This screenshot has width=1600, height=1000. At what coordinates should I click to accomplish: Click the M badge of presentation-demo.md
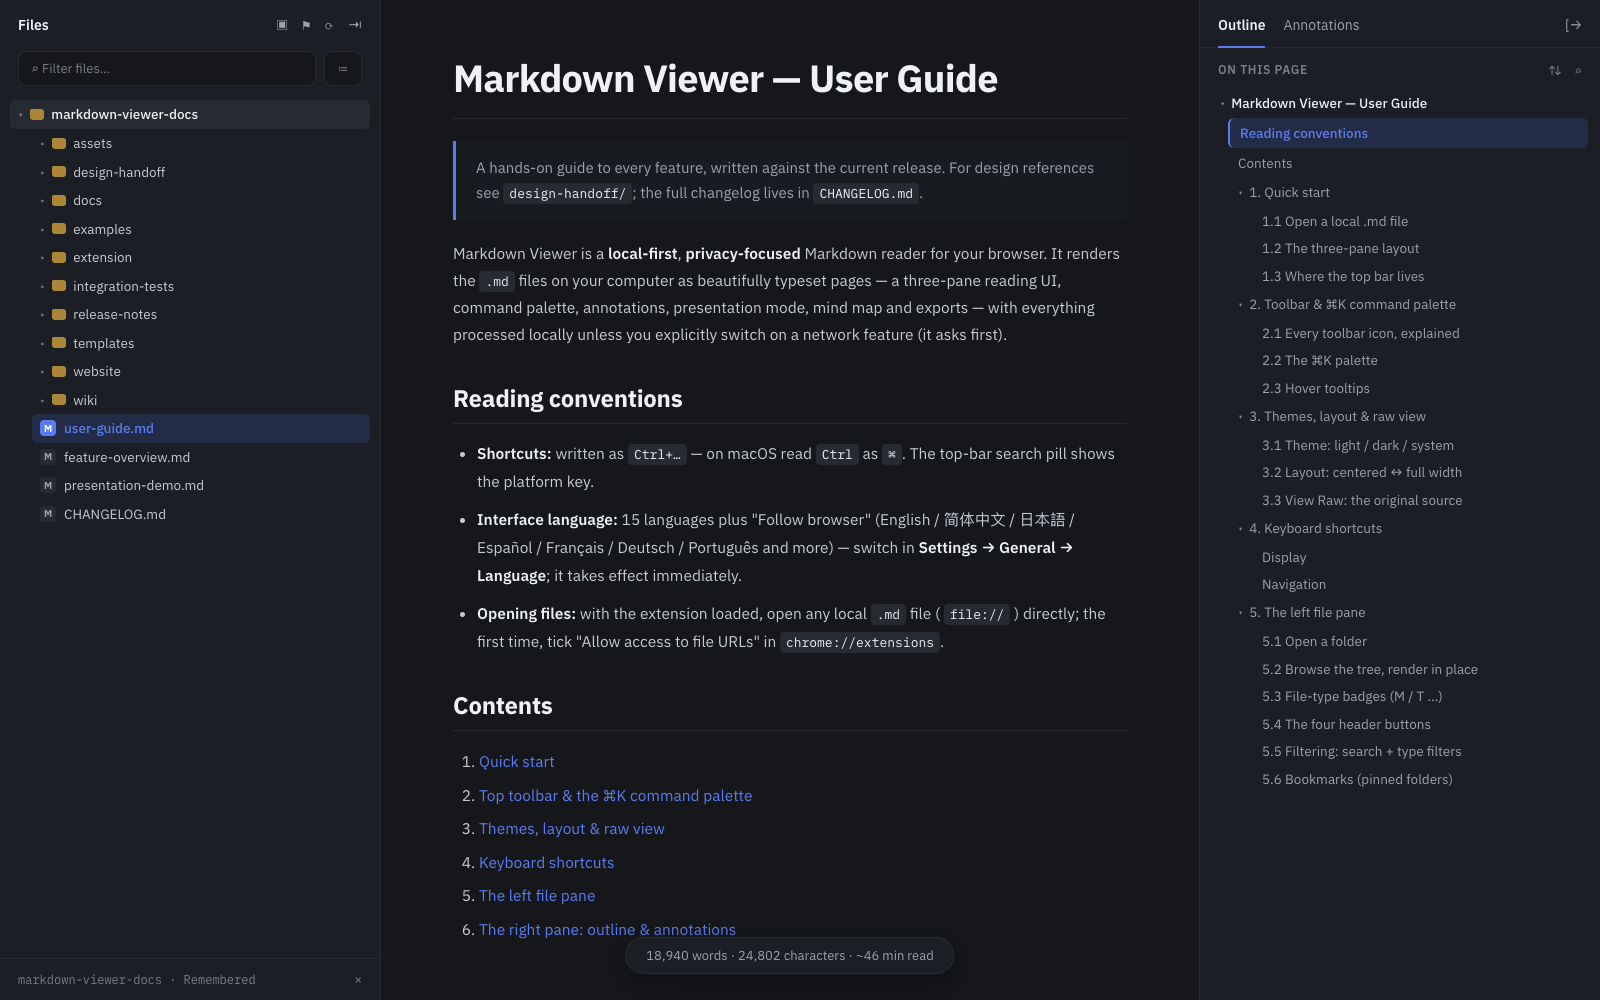[48, 485]
